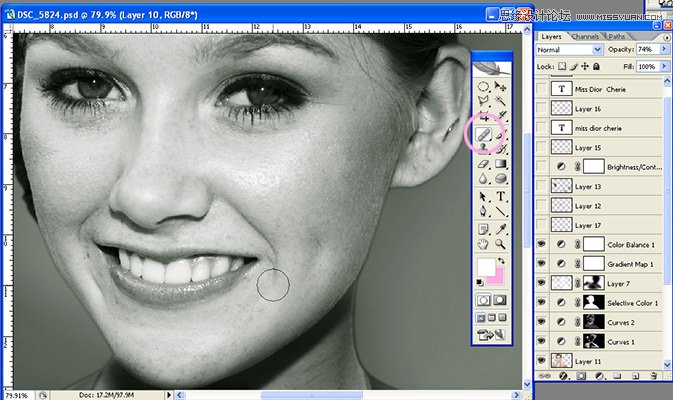The image size is (673, 400).
Task: Select the Hand tool
Action: pyautogui.click(x=484, y=244)
